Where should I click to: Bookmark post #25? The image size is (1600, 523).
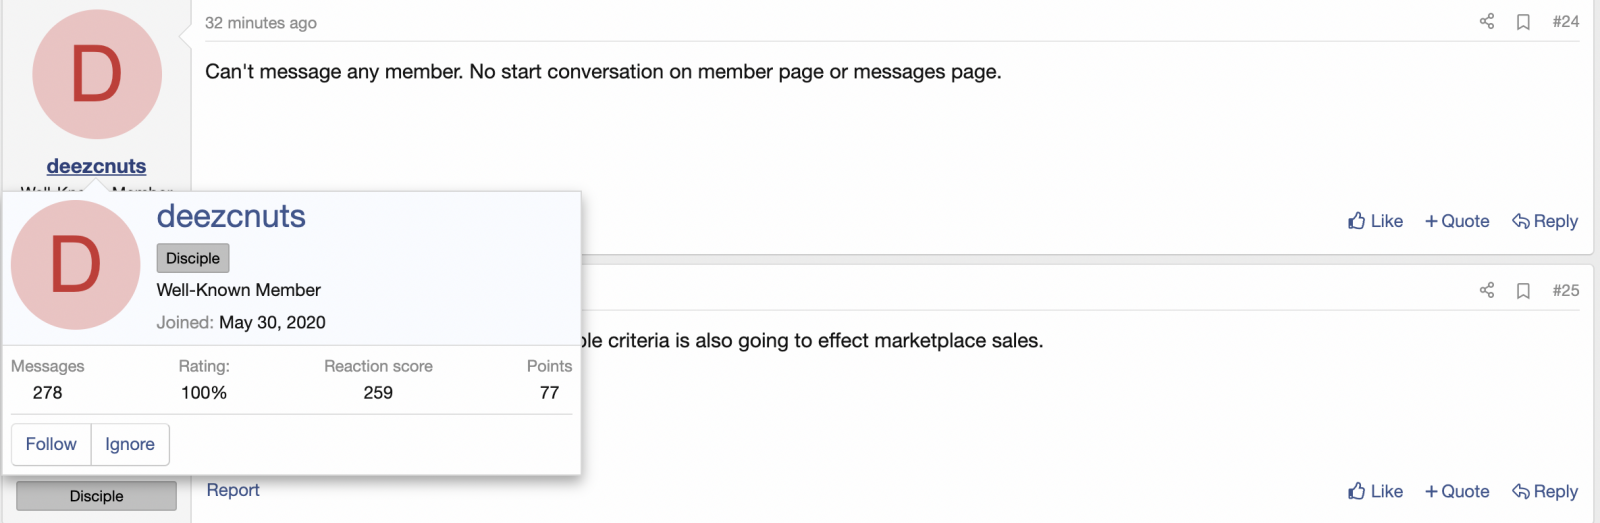coord(1523,291)
